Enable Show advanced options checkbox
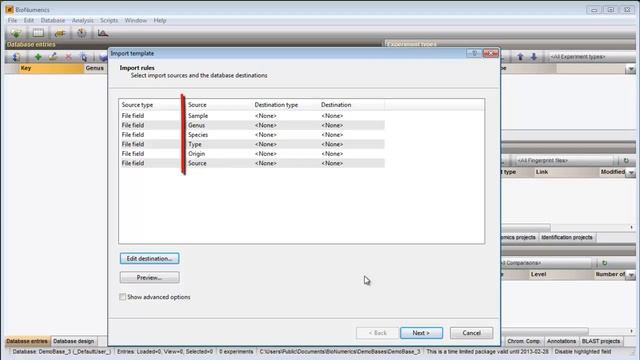Screen dimensions: 640x360 [x=122, y=297]
